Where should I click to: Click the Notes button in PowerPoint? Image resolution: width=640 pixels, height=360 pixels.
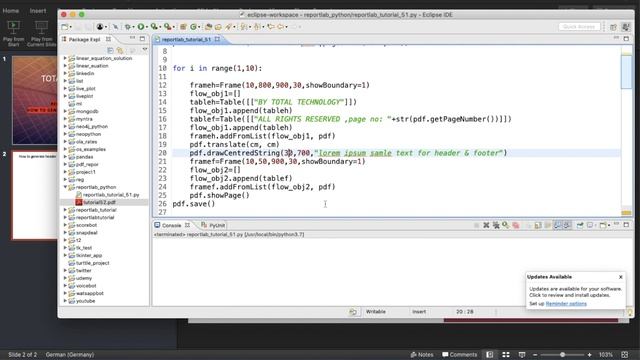tap(422, 355)
